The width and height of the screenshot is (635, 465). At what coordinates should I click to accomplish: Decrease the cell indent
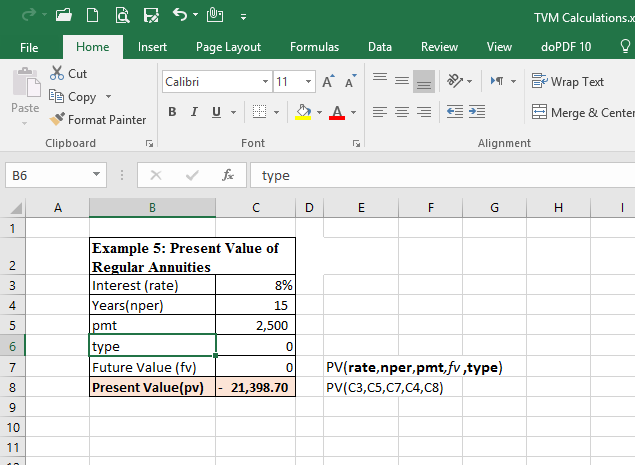point(455,111)
